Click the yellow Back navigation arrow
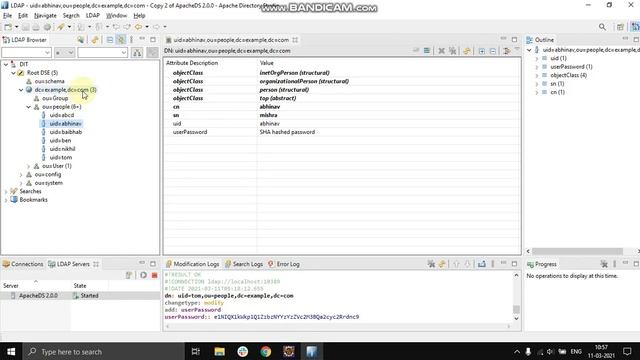The height and width of the screenshot is (360, 640). tap(139, 27)
